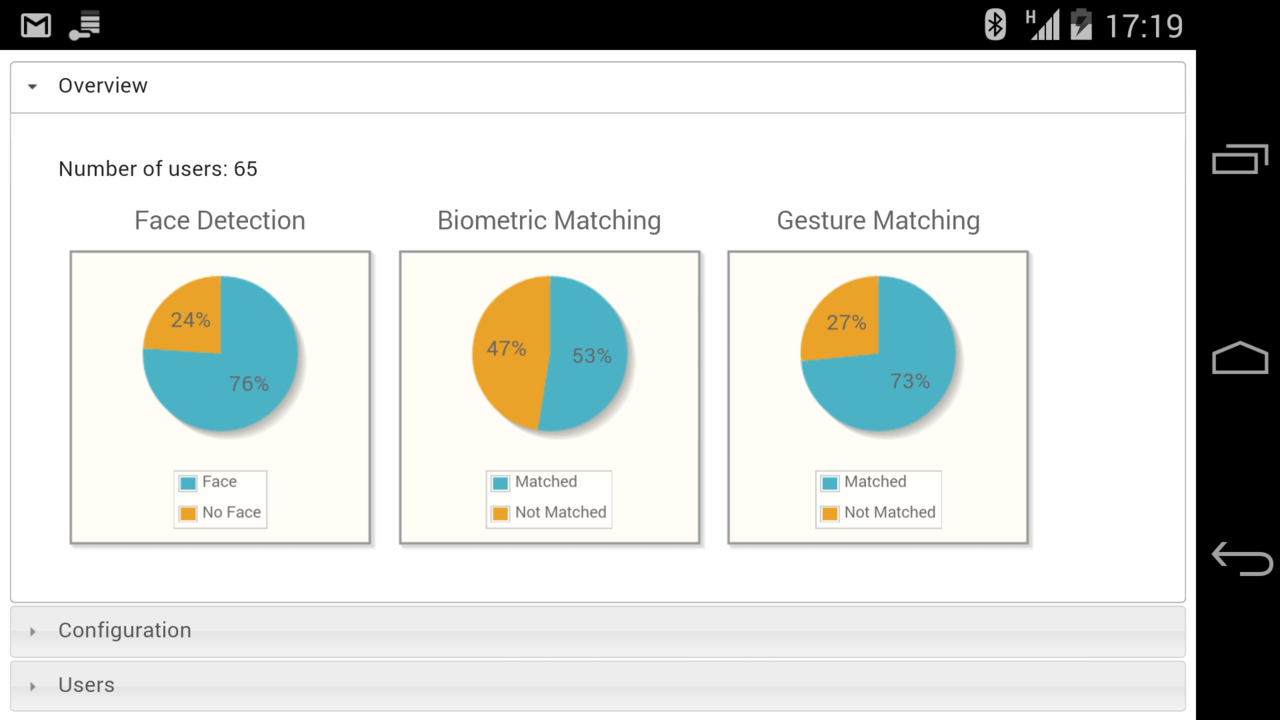1280x720 pixels.
Task: Tap the music playlist notification icon
Action: tap(85, 26)
